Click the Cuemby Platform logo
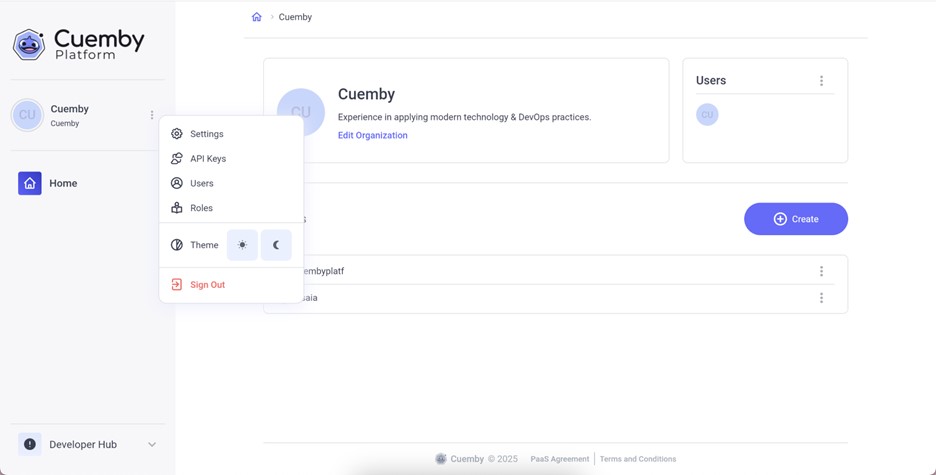 pyautogui.click(x=78, y=44)
